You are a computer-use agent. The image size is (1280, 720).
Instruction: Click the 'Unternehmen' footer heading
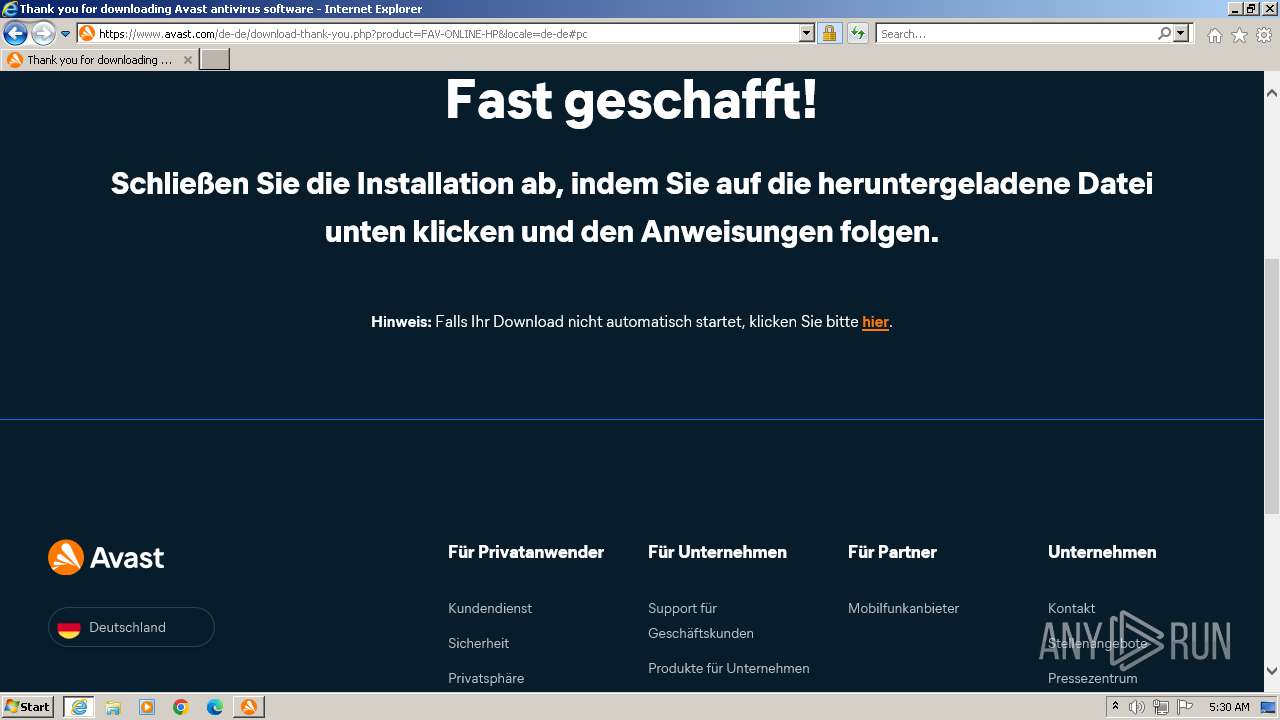pyautogui.click(x=1102, y=552)
